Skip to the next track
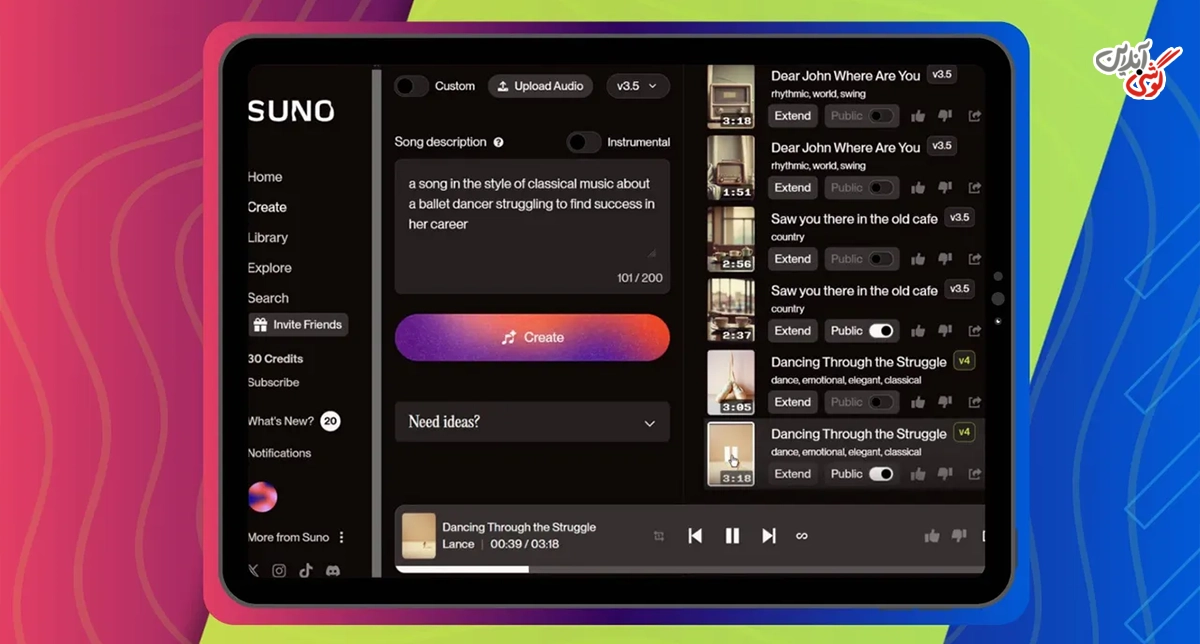The height and width of the screenshot is (644, 1200). coord(768,536)
